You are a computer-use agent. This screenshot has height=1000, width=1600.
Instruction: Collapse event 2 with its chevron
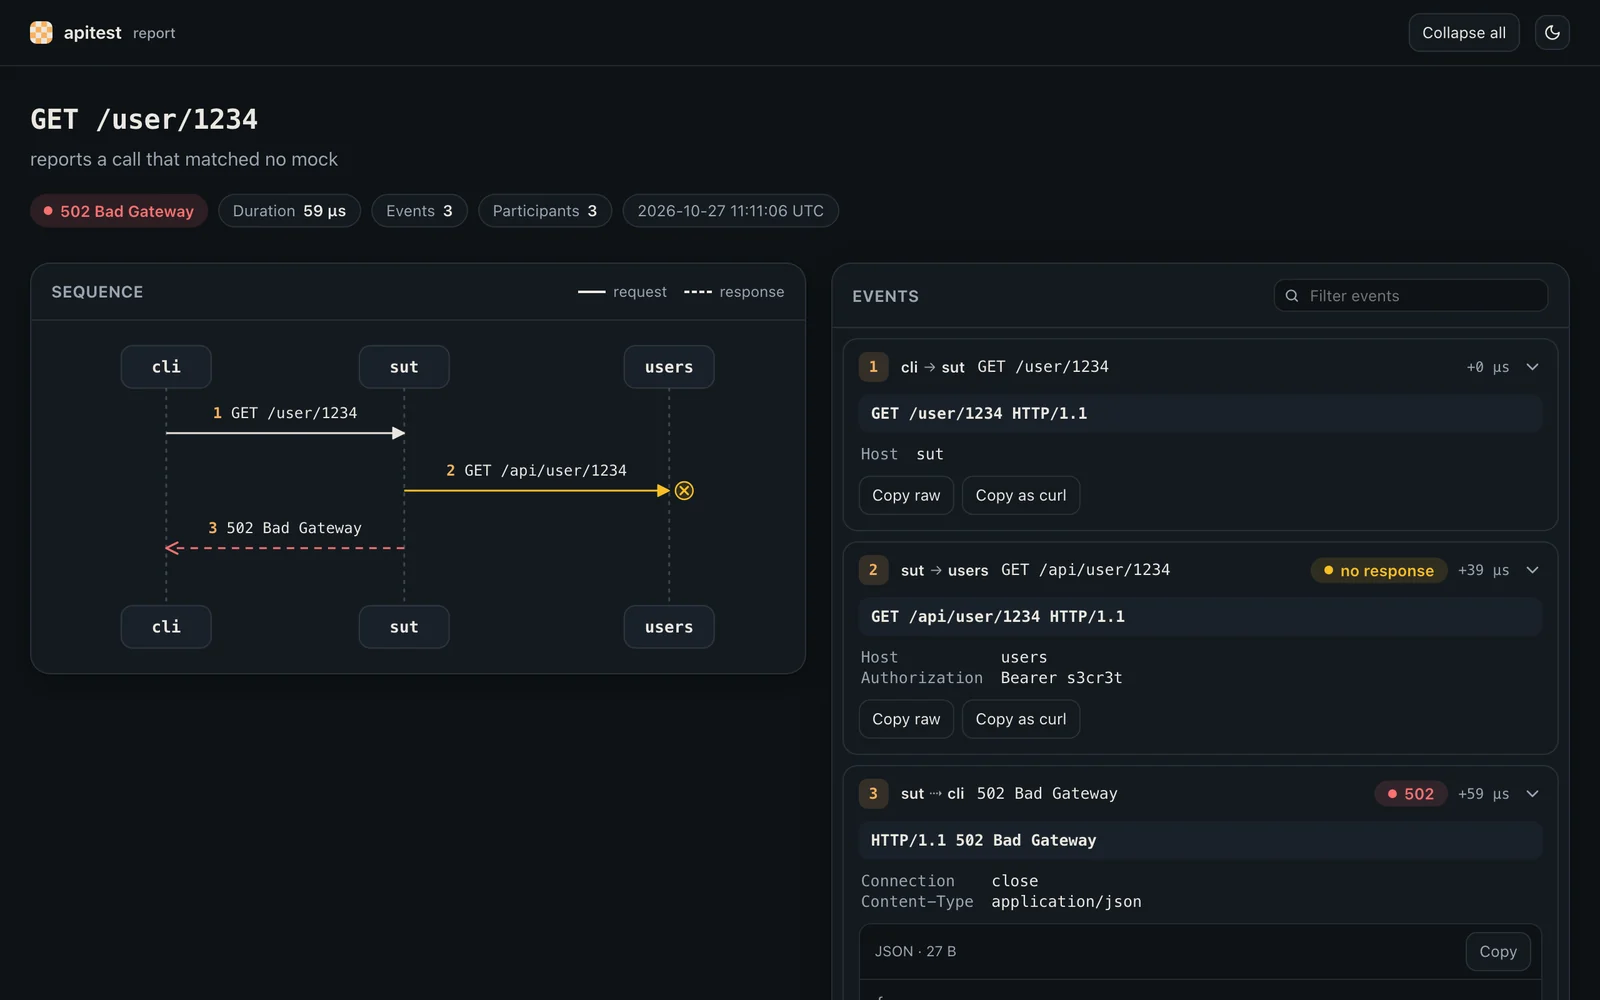1532,570
